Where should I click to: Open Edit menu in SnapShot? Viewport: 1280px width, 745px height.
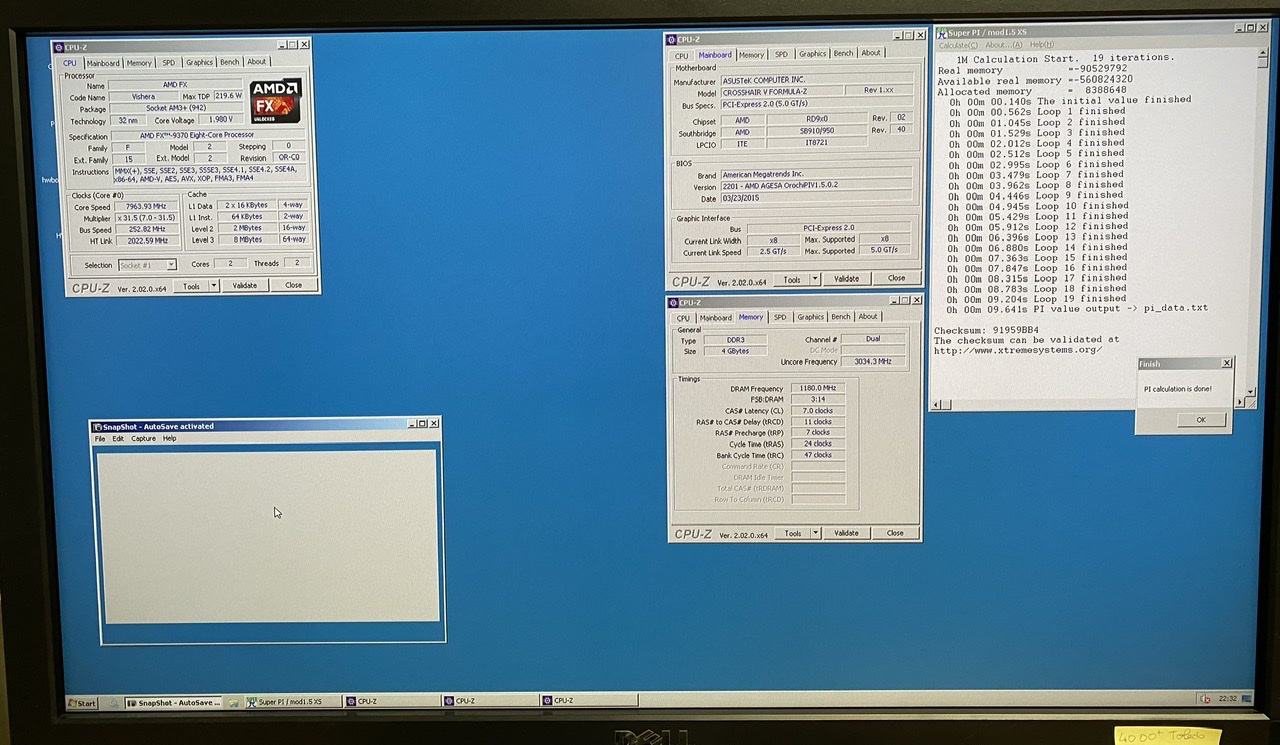pyautogui.click(x=118, y=439)
